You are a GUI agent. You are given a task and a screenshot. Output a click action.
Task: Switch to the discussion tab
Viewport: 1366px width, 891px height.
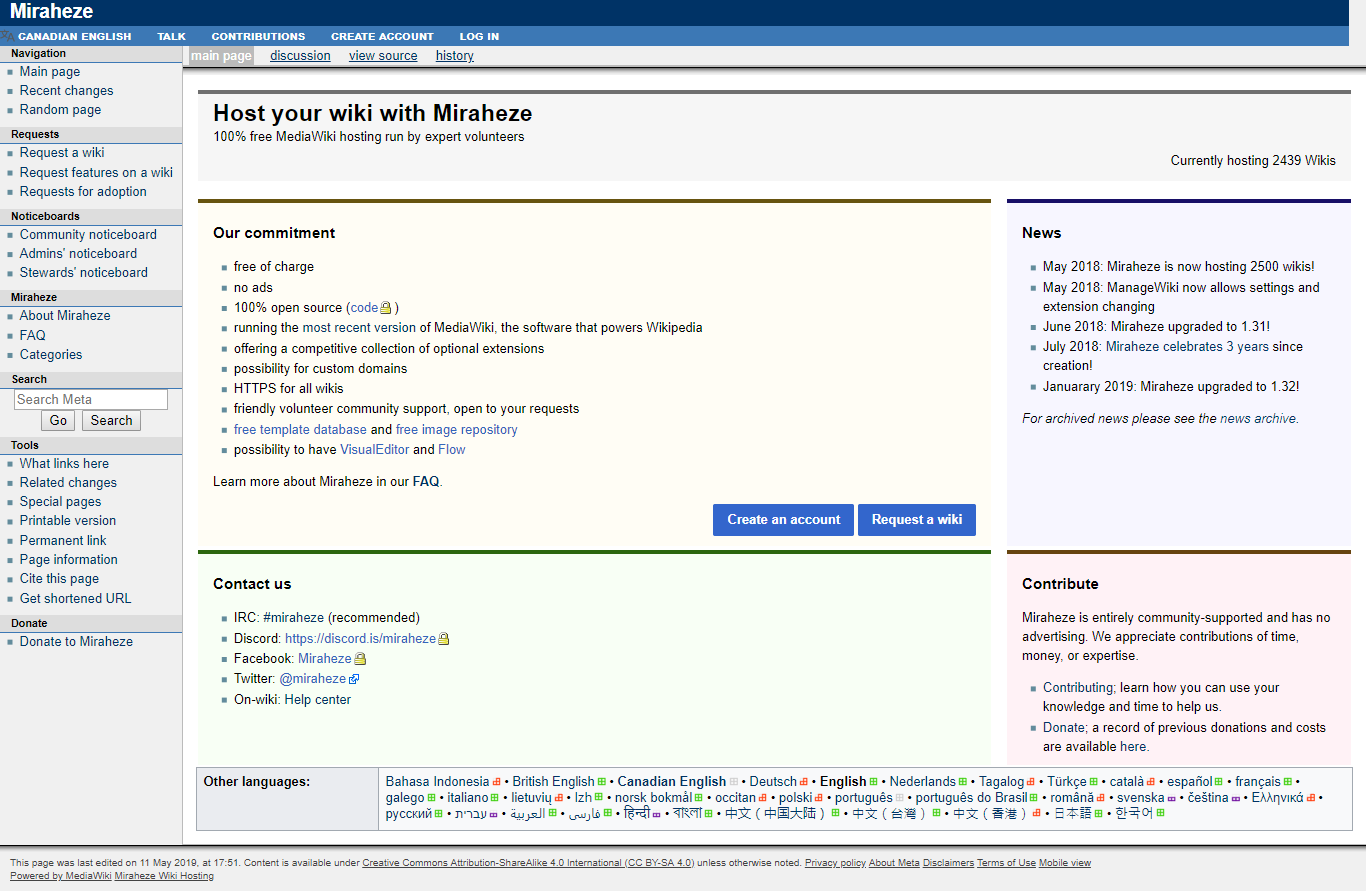point(300,56)
